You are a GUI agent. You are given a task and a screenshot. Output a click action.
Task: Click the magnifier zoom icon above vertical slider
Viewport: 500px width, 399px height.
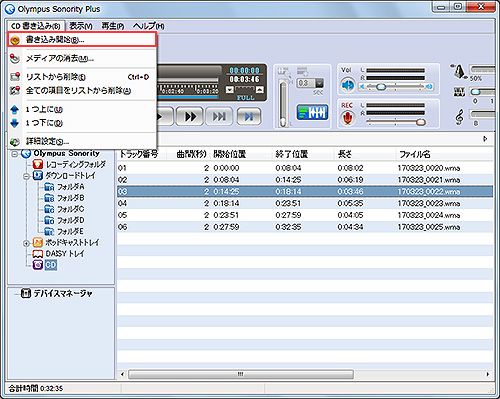[284, 72]
